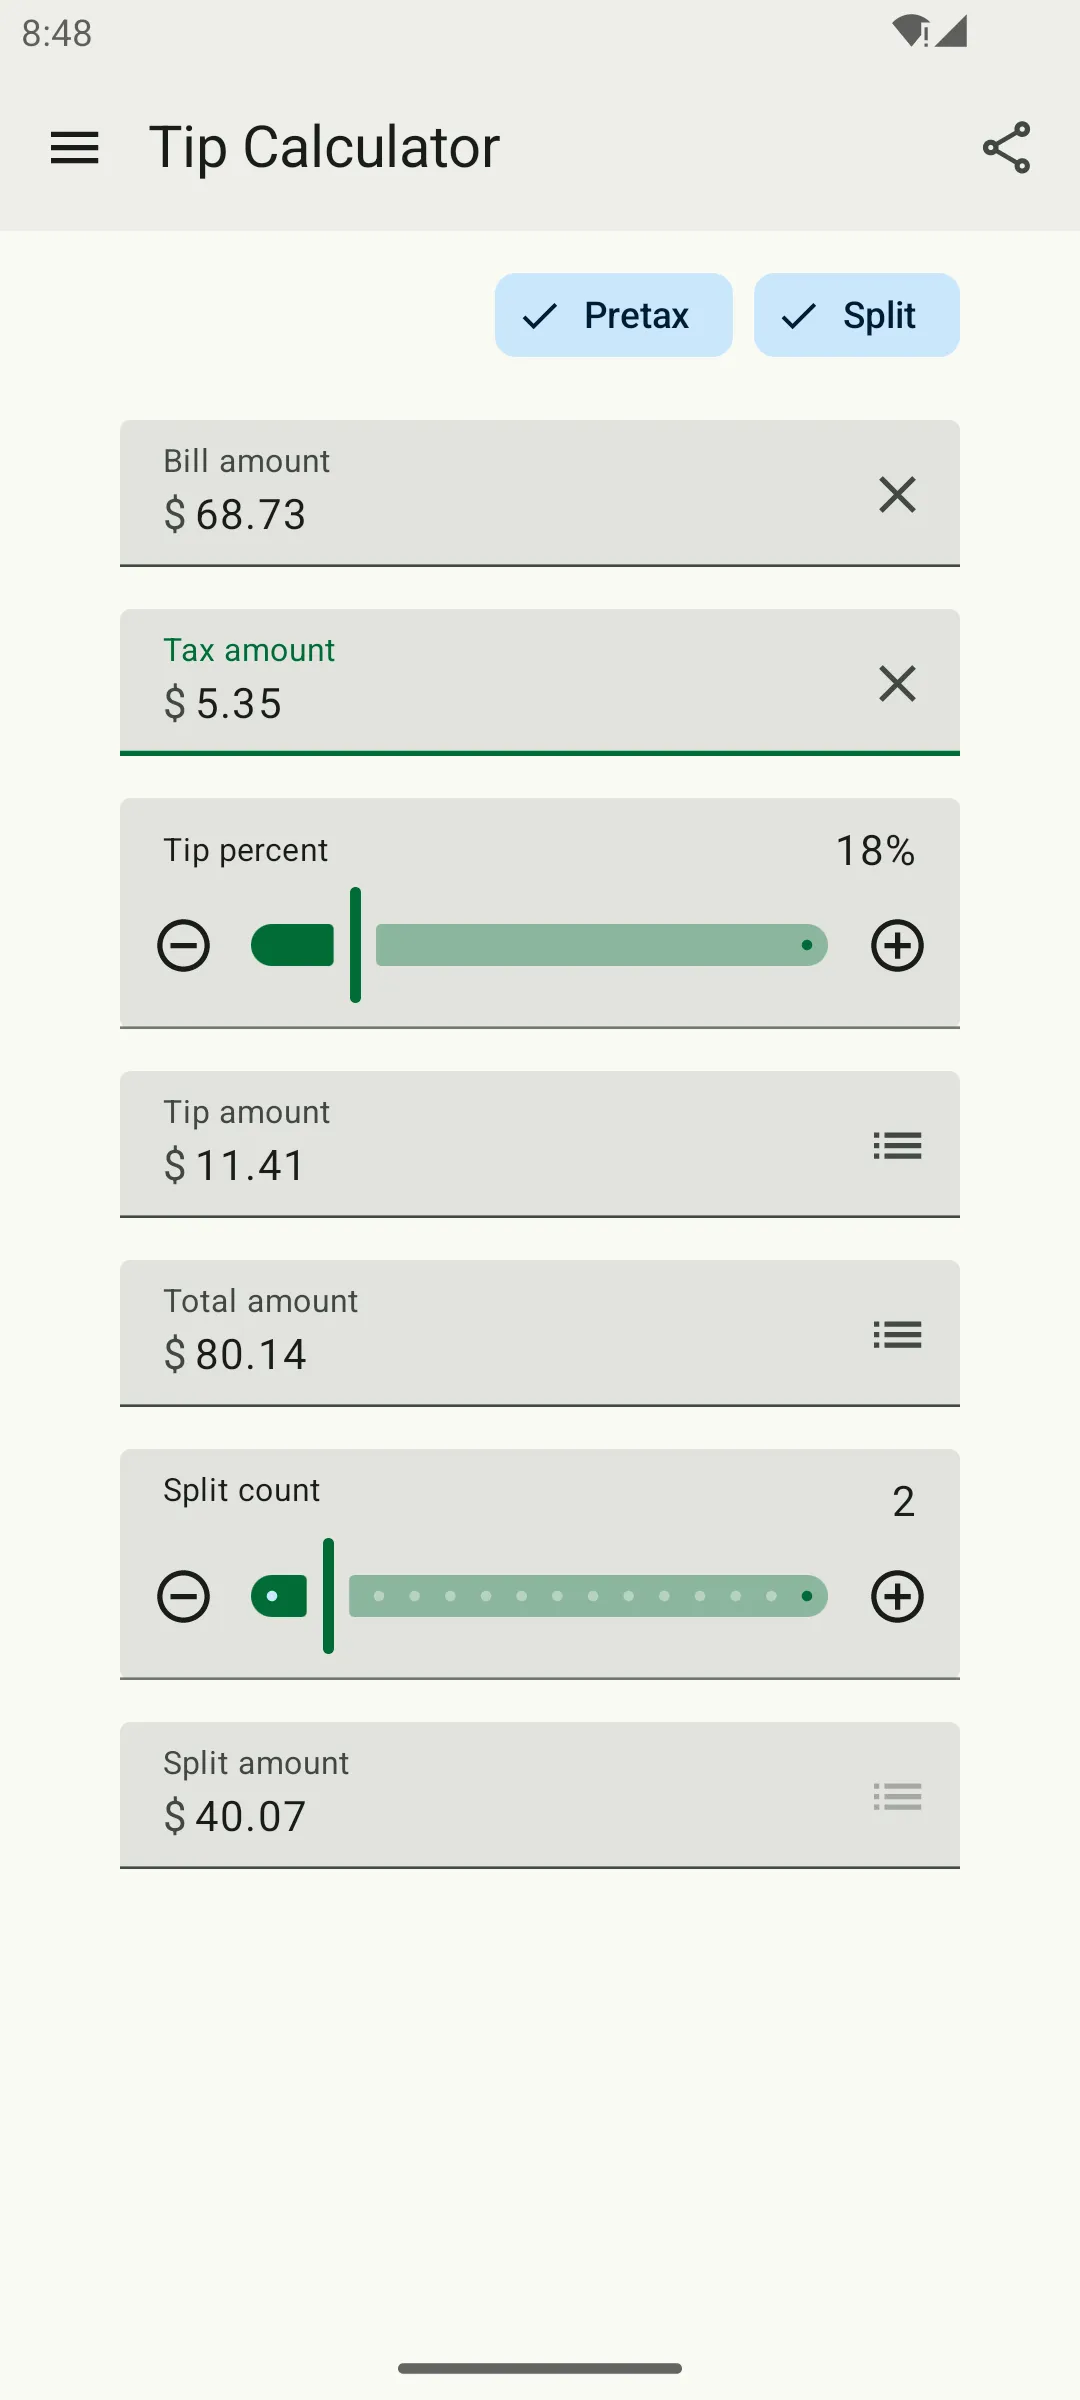
Task: Toggle the Pretax chip off
Action: pyautogui.click(x=614, y=315)
